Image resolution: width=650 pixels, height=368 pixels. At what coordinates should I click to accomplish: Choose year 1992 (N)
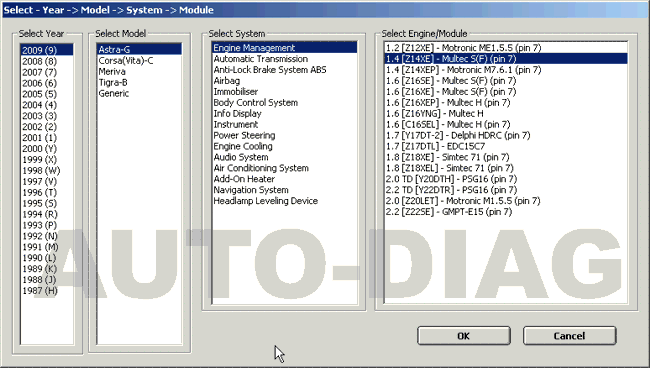(x=47, y=236)
